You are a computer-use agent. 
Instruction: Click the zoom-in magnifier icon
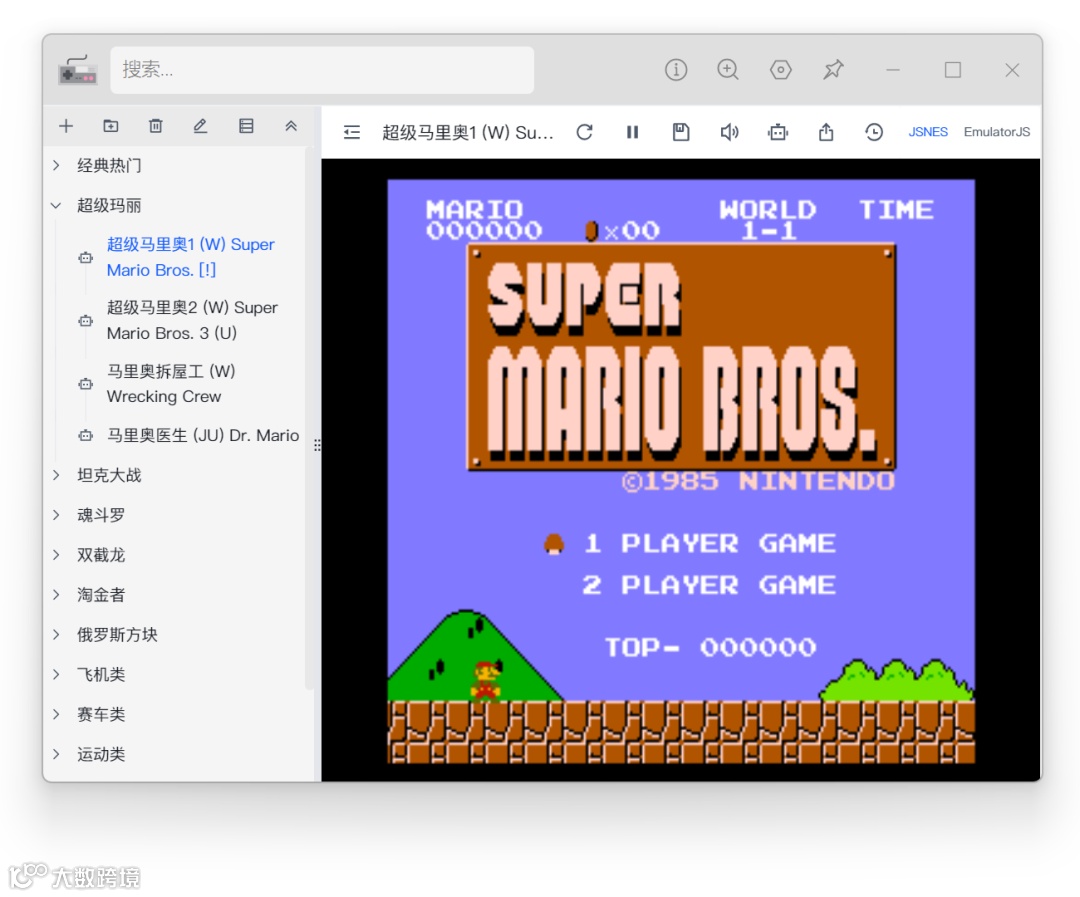click(727, 70)
